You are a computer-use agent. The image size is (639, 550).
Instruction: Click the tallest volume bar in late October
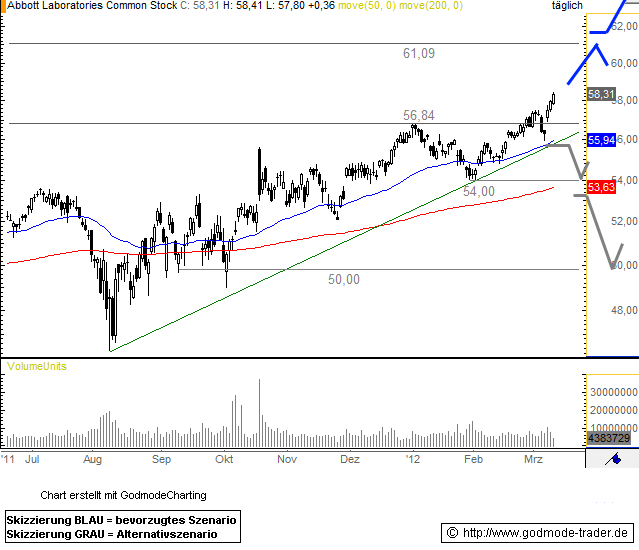point(260,413)
